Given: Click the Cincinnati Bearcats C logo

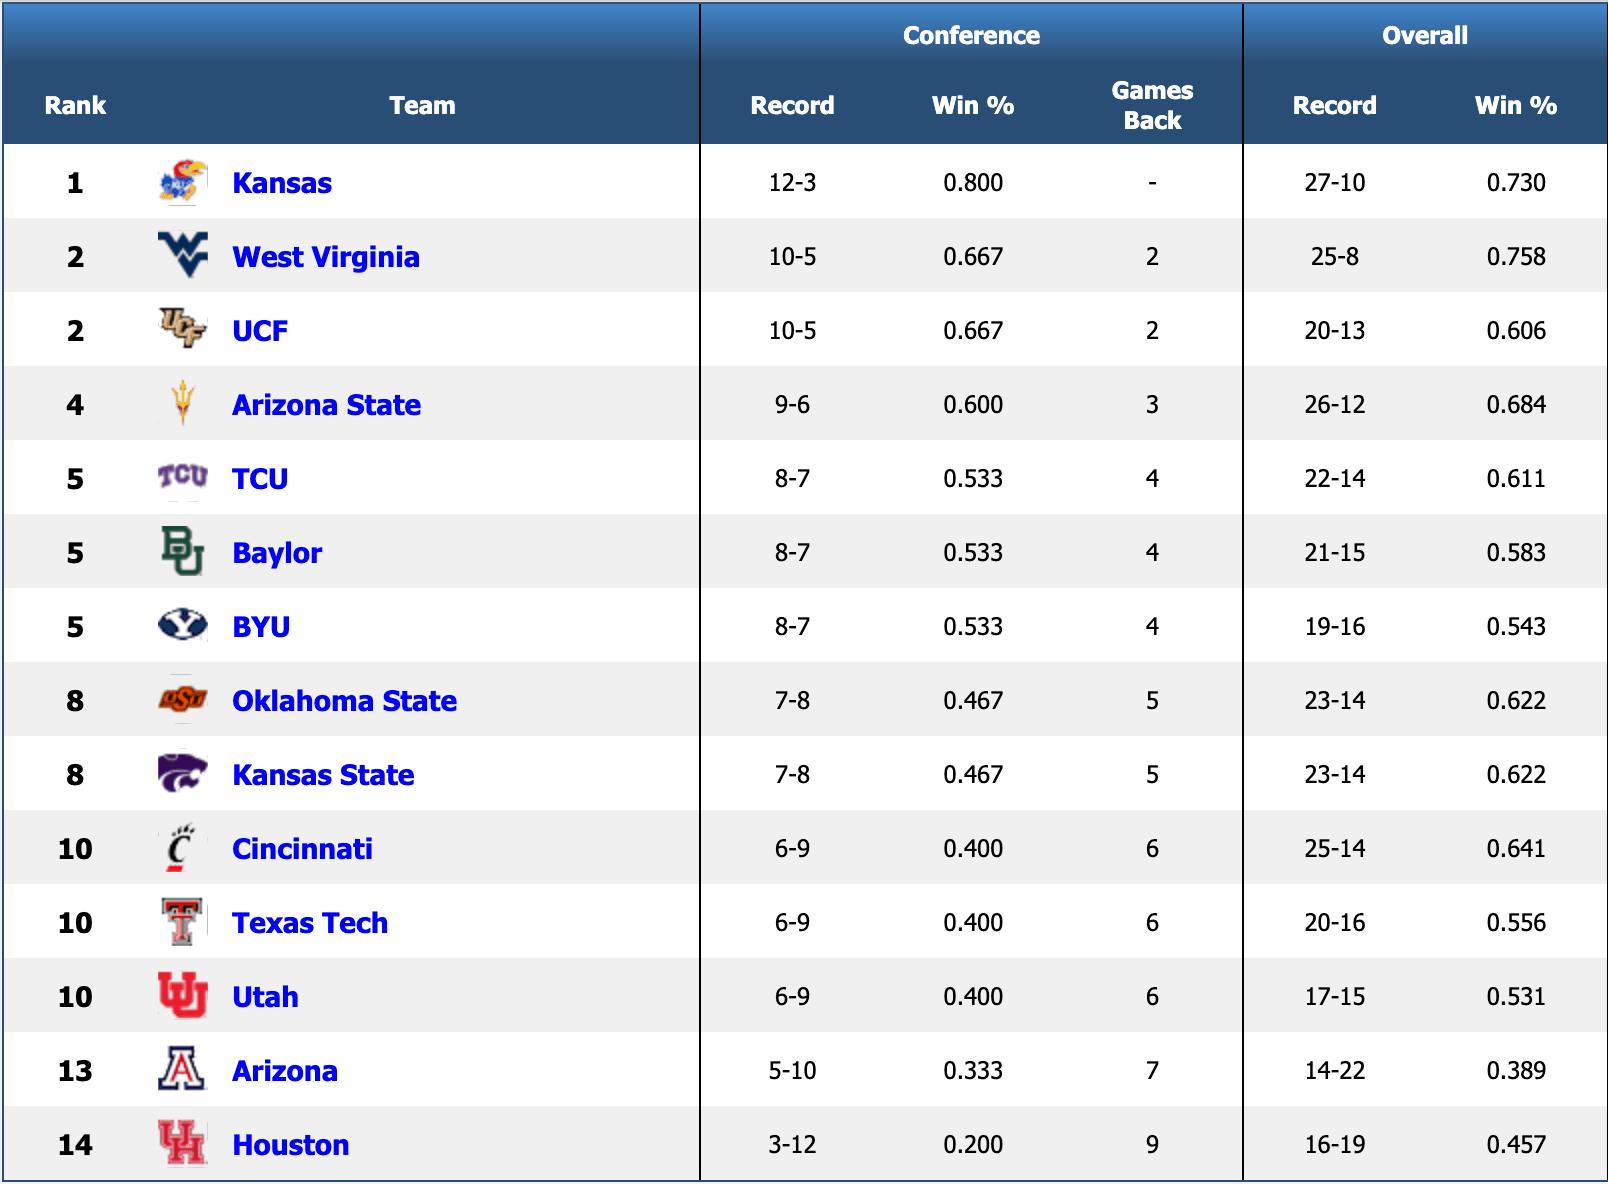Looking at the screenshot, I should click(x=180, y=848).
